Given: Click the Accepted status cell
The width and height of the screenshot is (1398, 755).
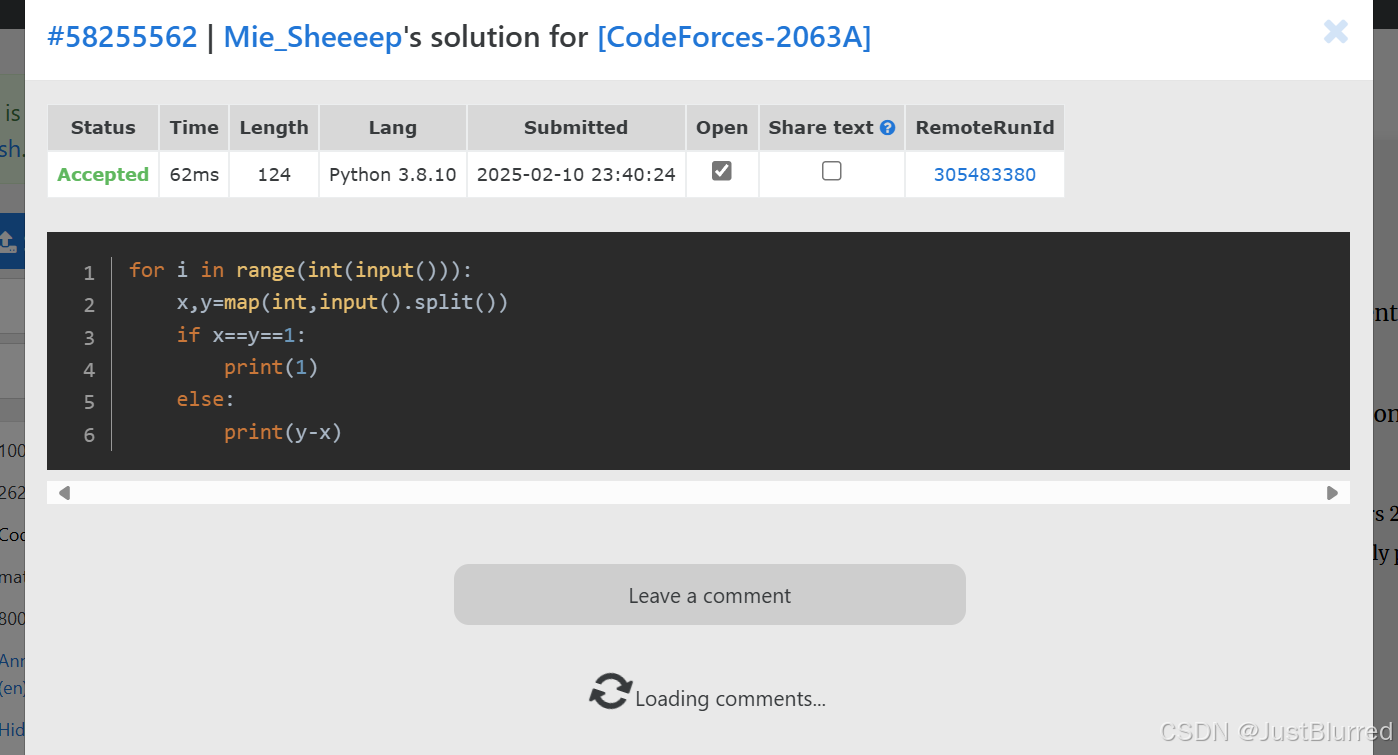Looking at the screenshot, I should [x=103, y=174].
